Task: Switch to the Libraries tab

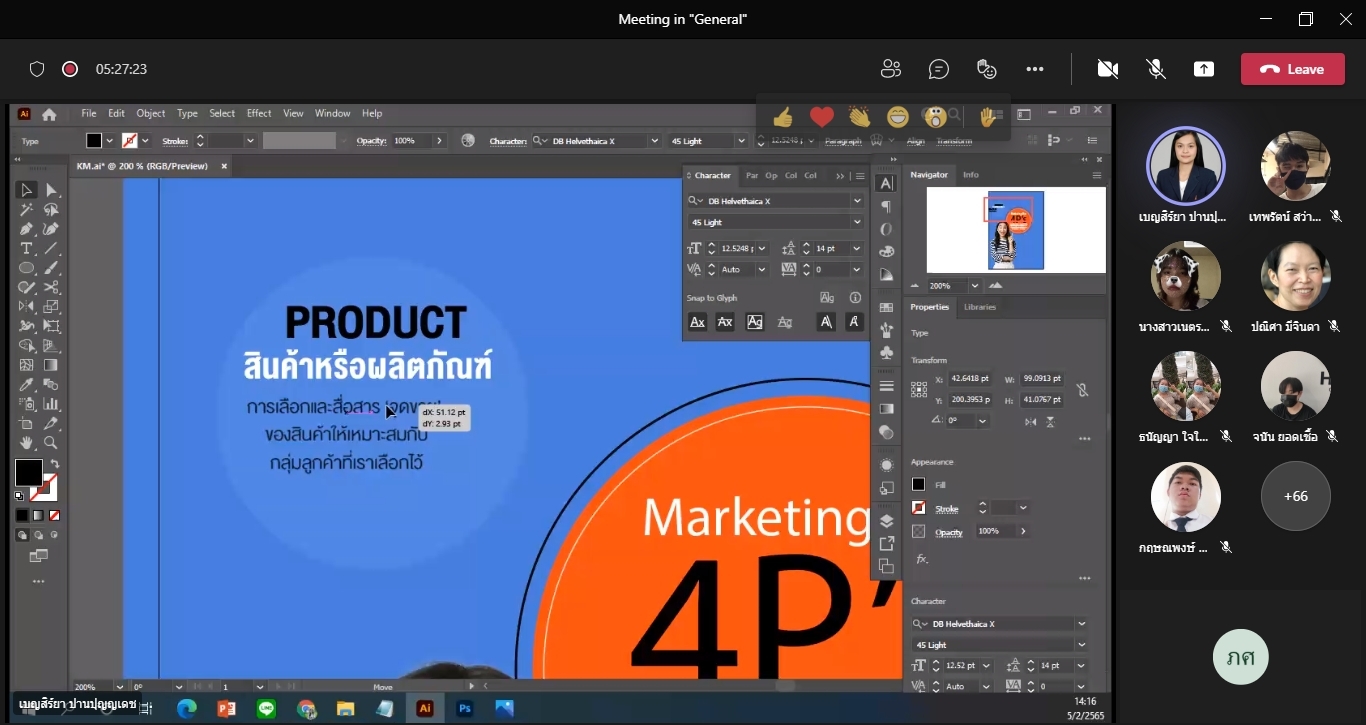Action: [980, 307]
